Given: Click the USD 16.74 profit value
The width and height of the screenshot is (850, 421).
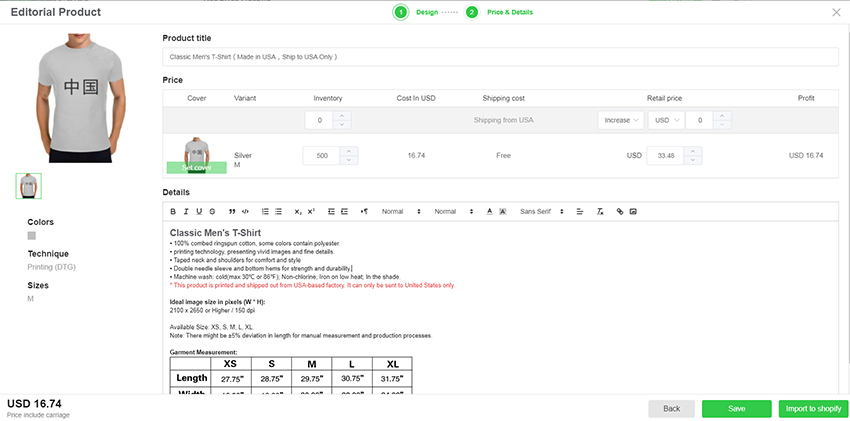Looking at the screenshot, I should (x=806, y=156).
